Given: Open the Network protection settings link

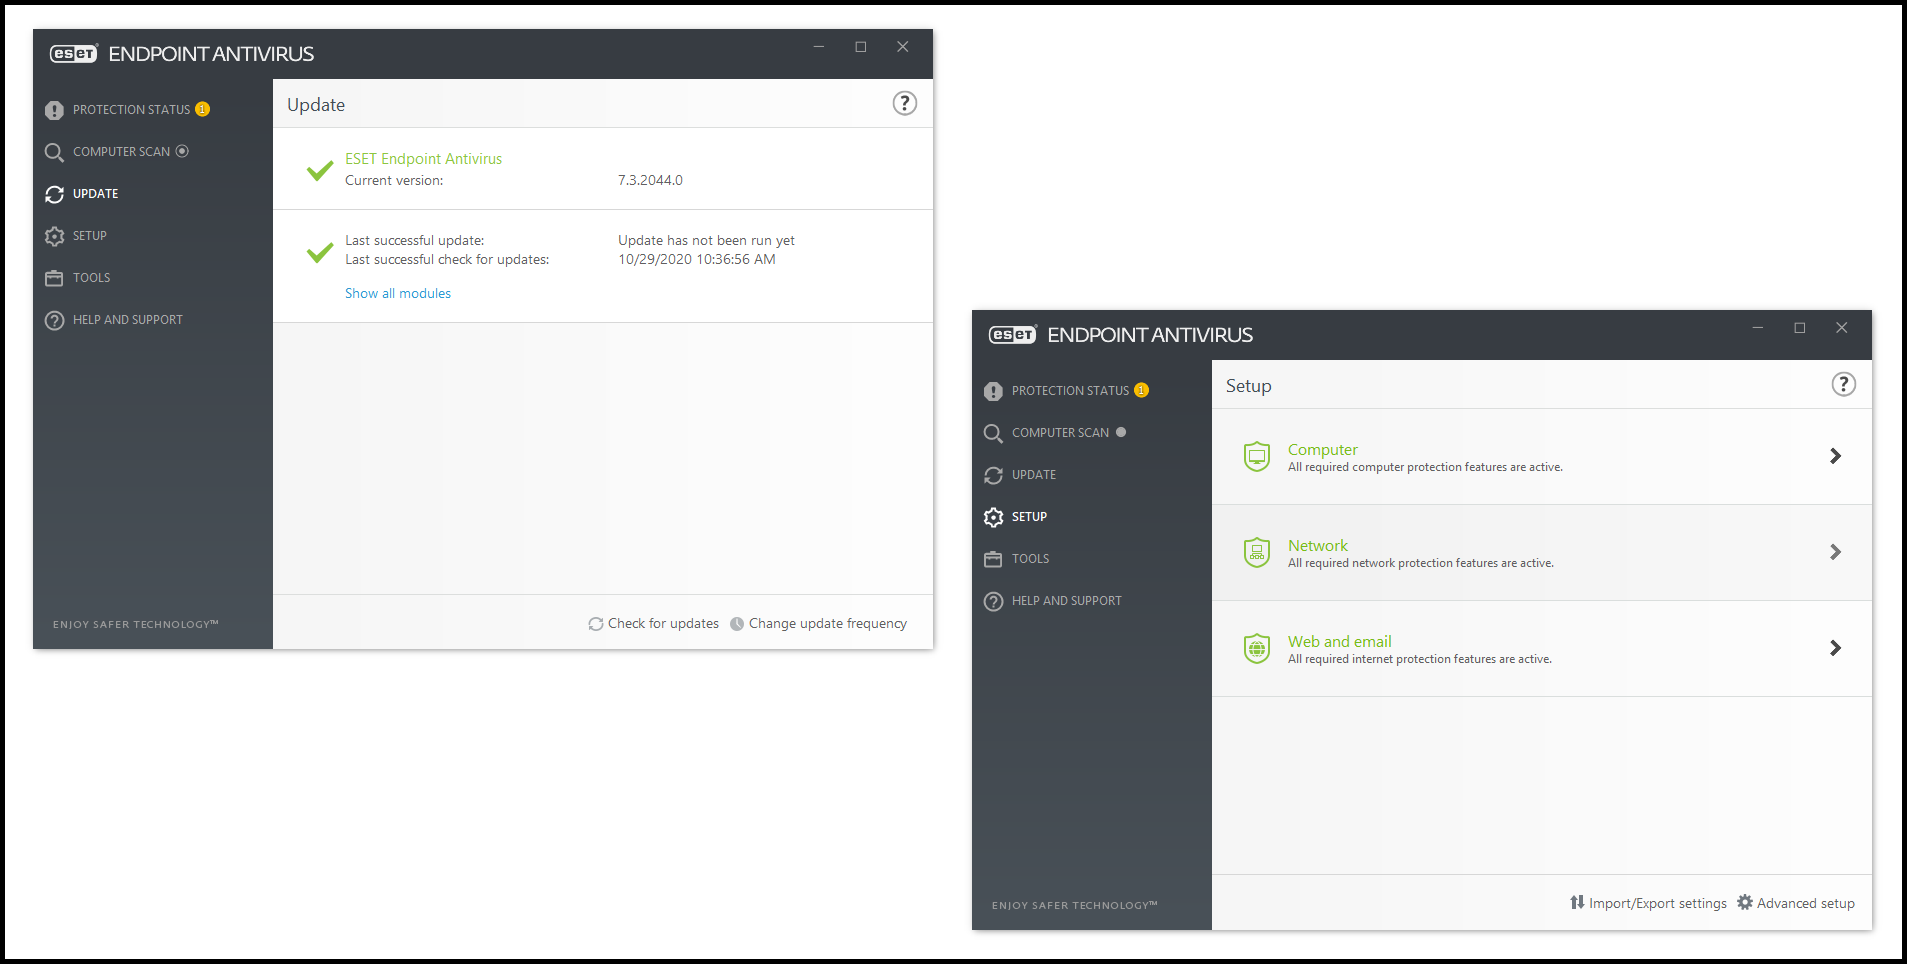Looking at the screenshot, I should (x=1317, y=546).
